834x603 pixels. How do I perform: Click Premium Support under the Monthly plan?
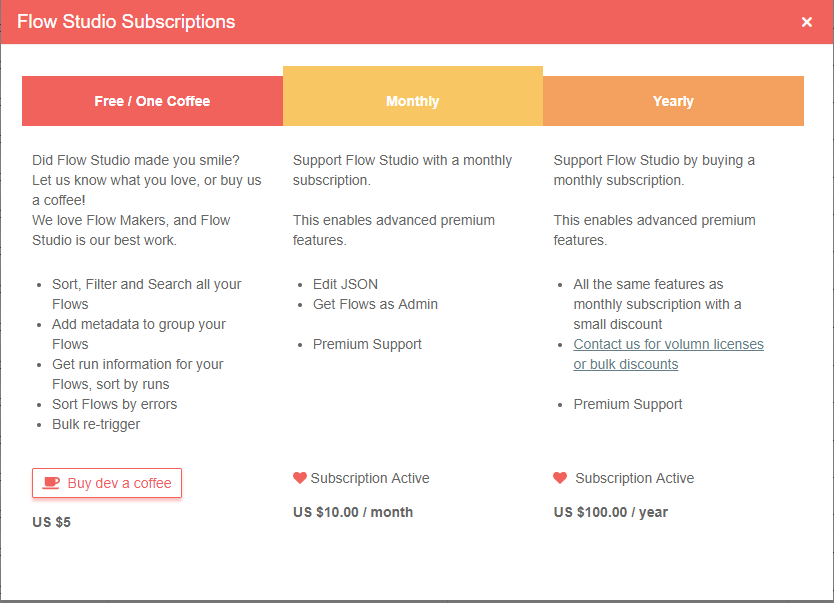367,344
